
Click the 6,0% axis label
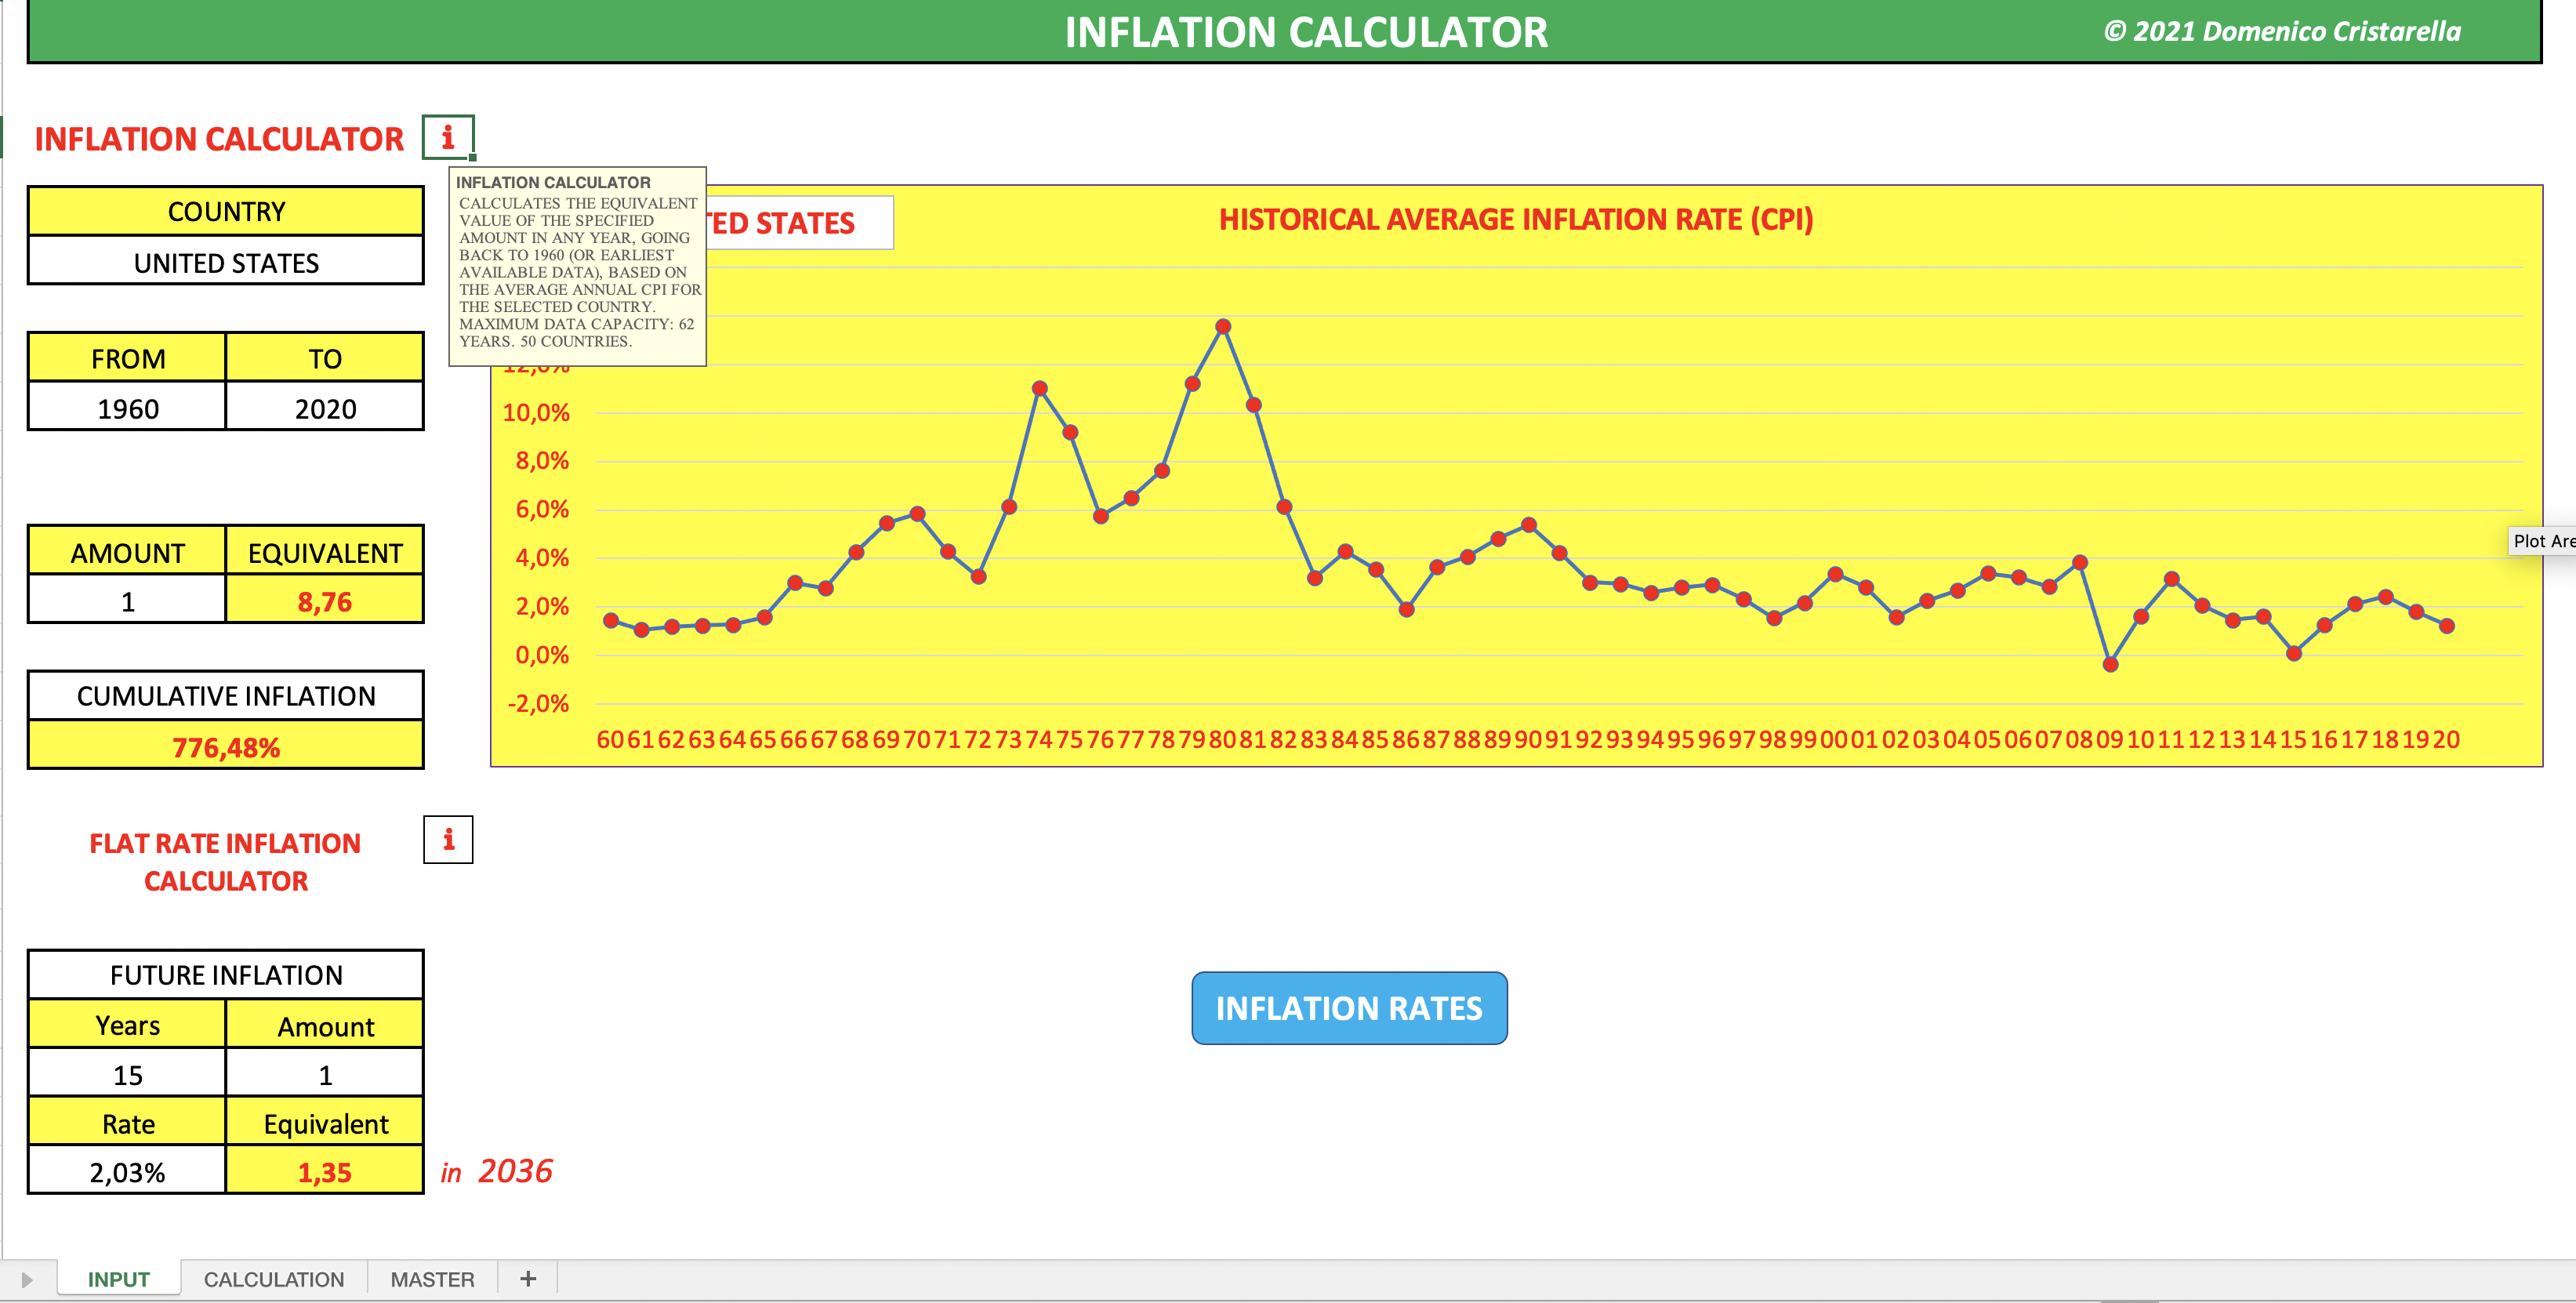[x=542, y=509]
